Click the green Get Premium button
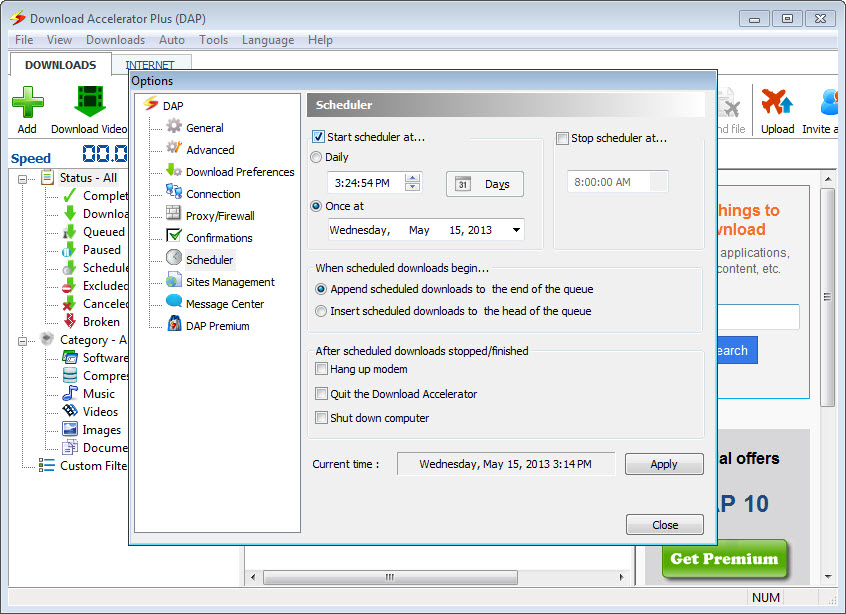This screenshot has width=846, height=614. point(724,558)
